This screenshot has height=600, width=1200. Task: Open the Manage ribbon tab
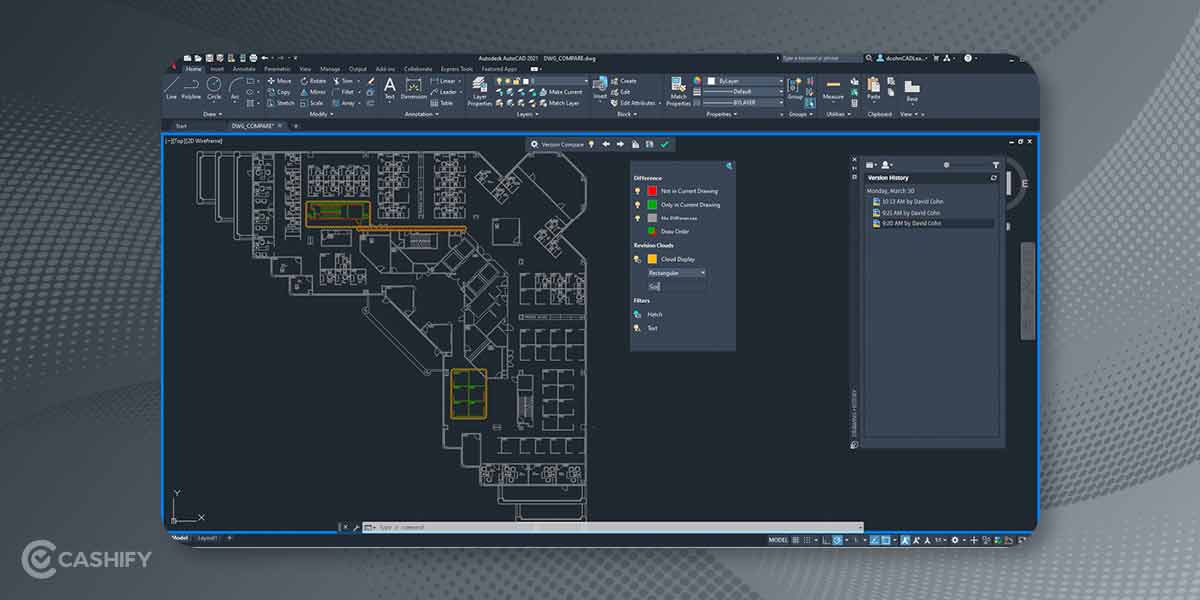(329, 67)
